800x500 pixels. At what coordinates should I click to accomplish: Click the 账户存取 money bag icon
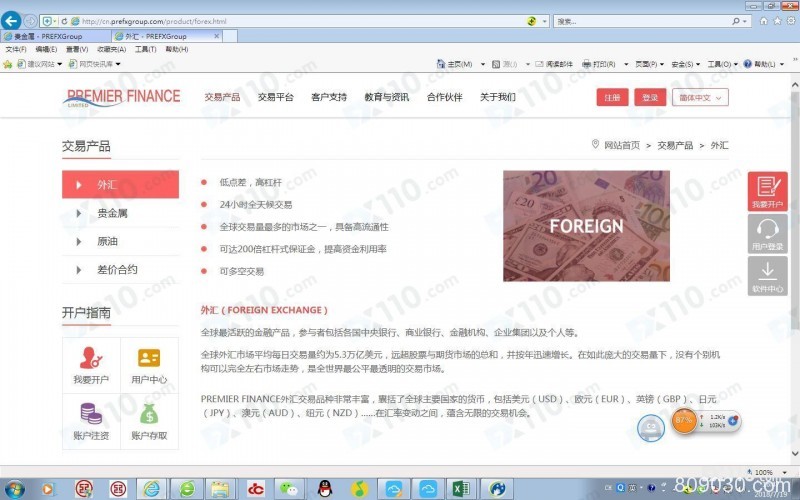pos(149,414)
